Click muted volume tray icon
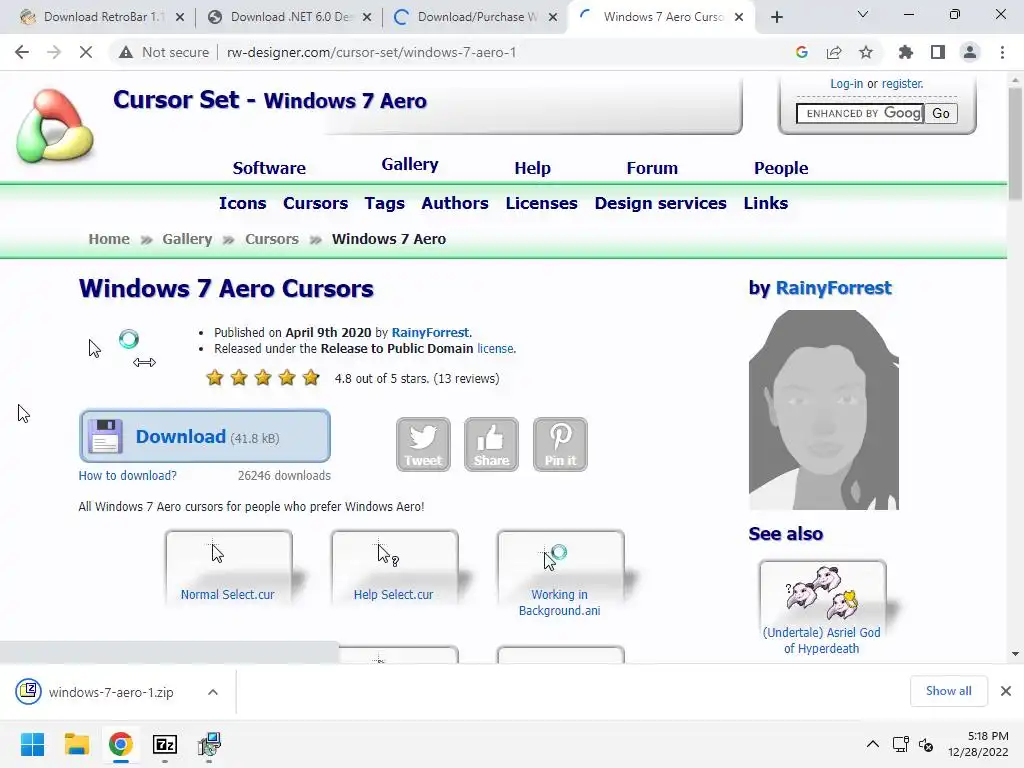 tap(926, 744)
